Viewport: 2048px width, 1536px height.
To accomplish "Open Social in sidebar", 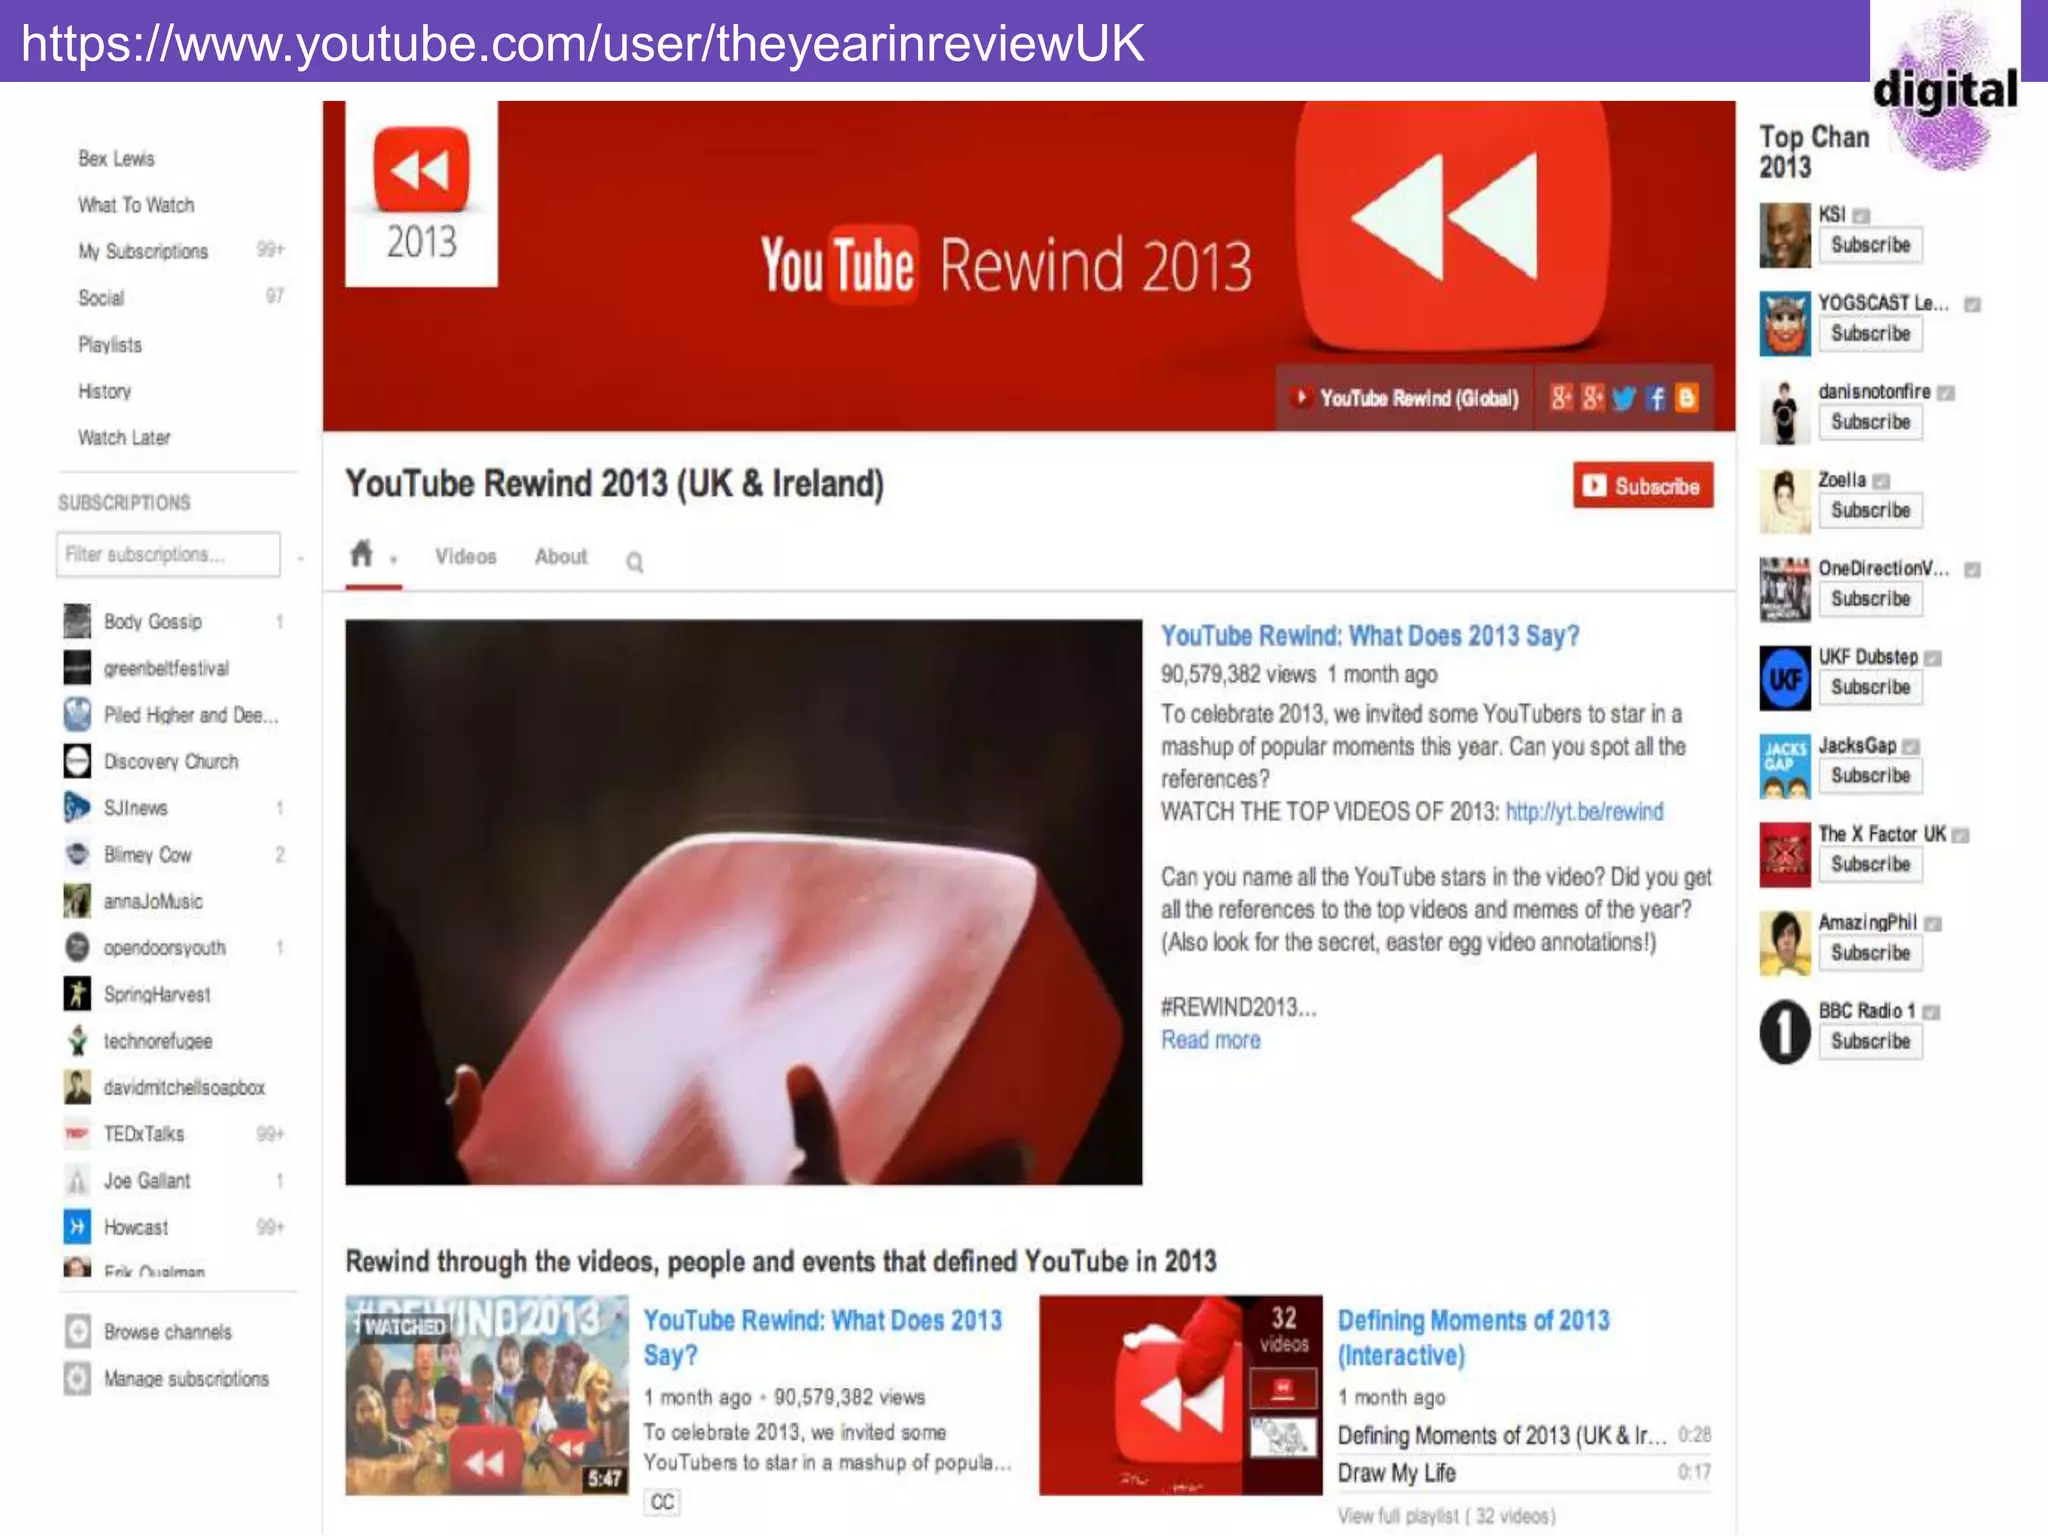I will (101, 298).
